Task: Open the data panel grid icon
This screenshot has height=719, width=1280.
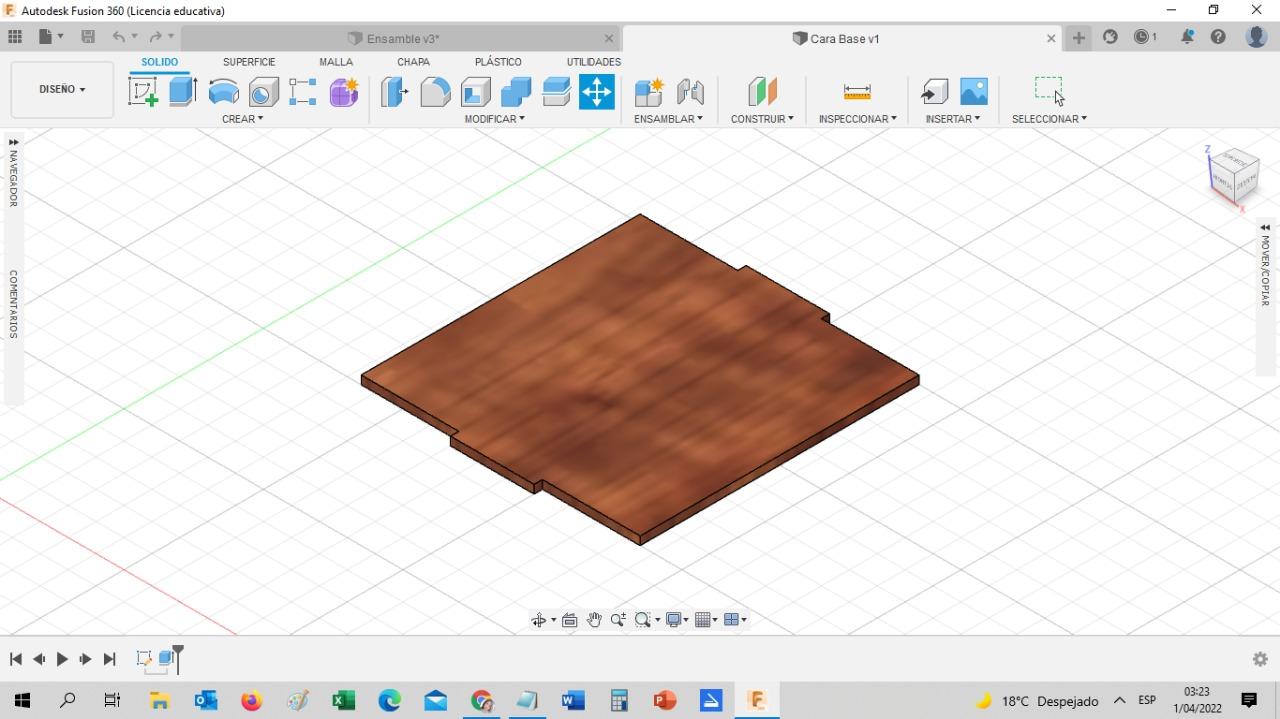Action: click(15, 37)
